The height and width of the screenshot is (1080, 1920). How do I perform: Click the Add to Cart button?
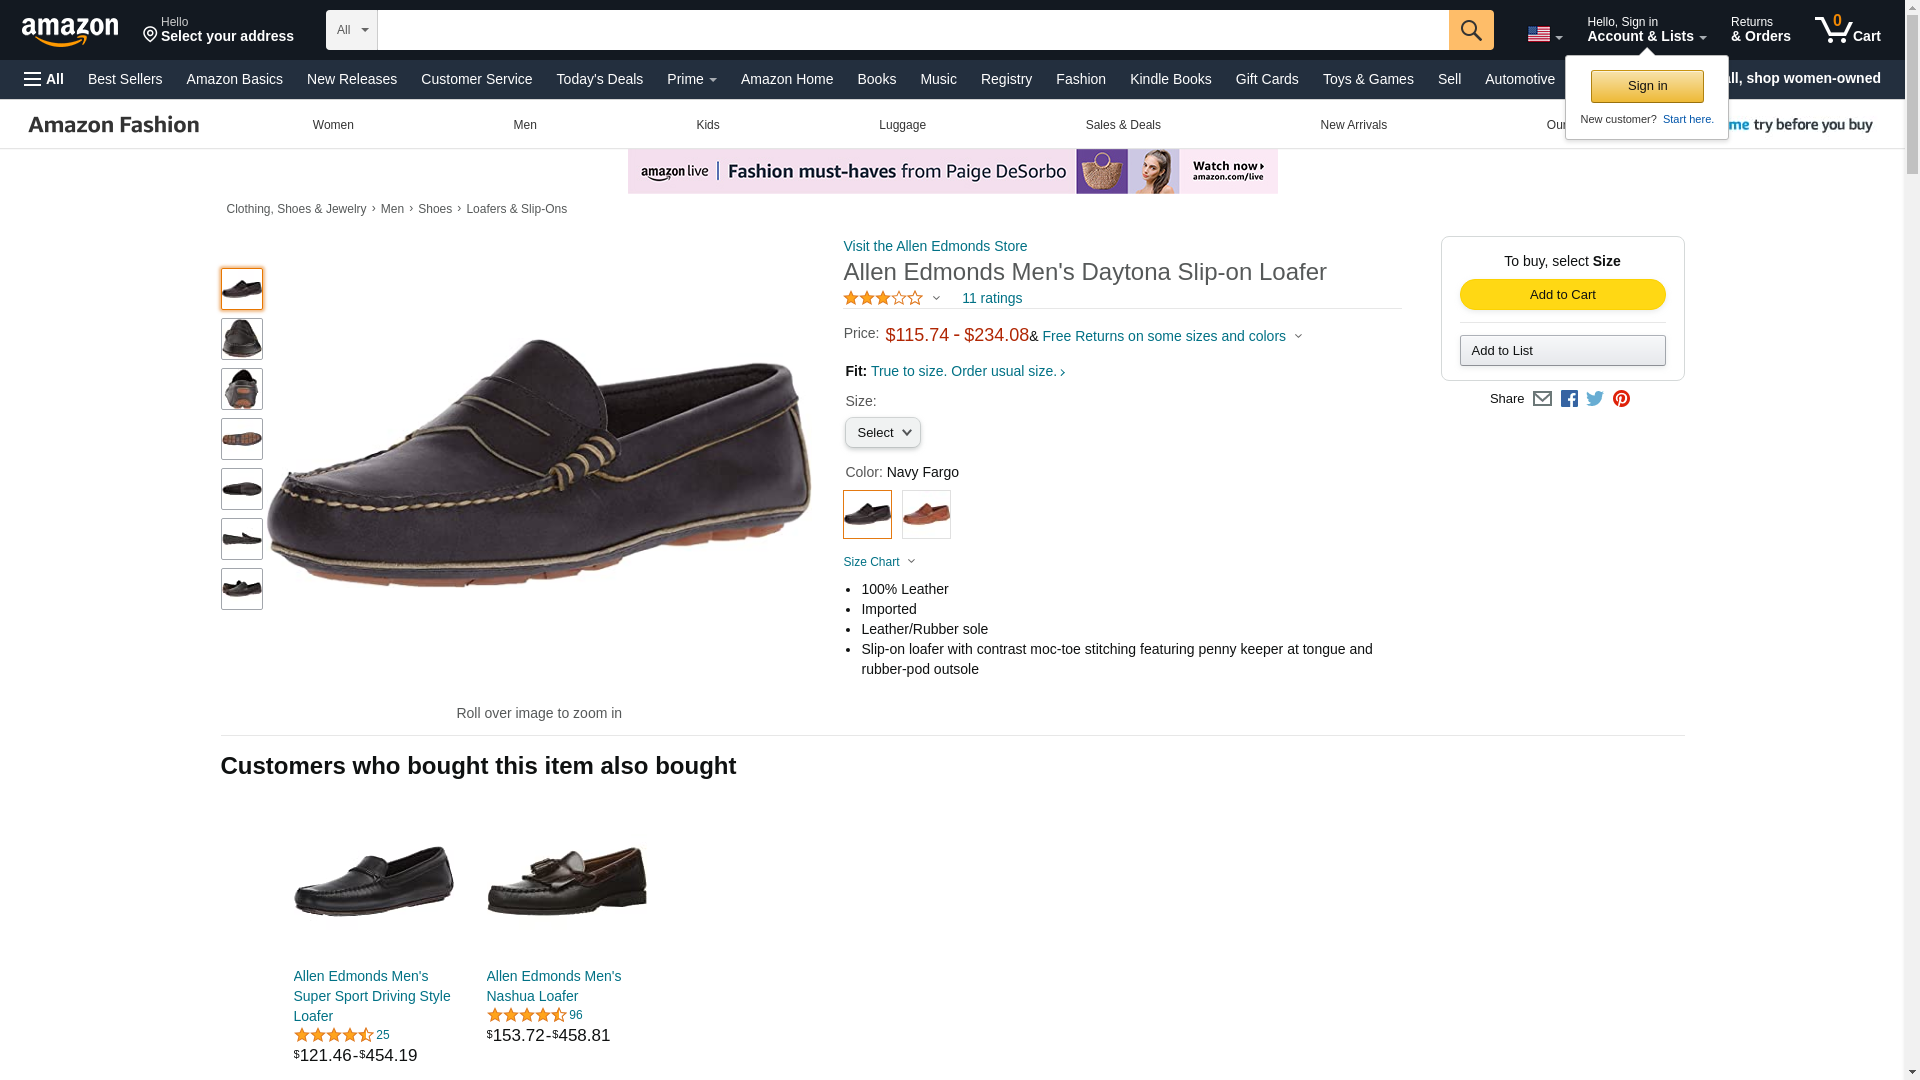(1562, 294)
